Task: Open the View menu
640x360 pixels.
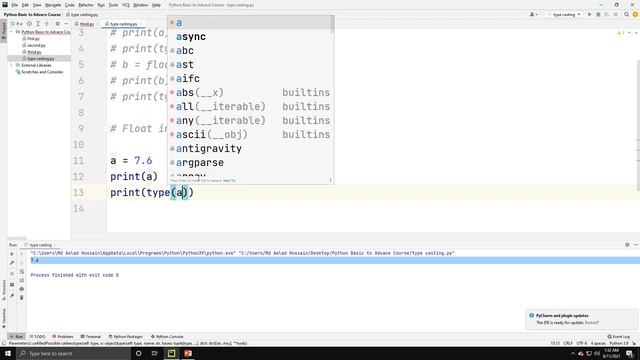Action: (37, 5)
